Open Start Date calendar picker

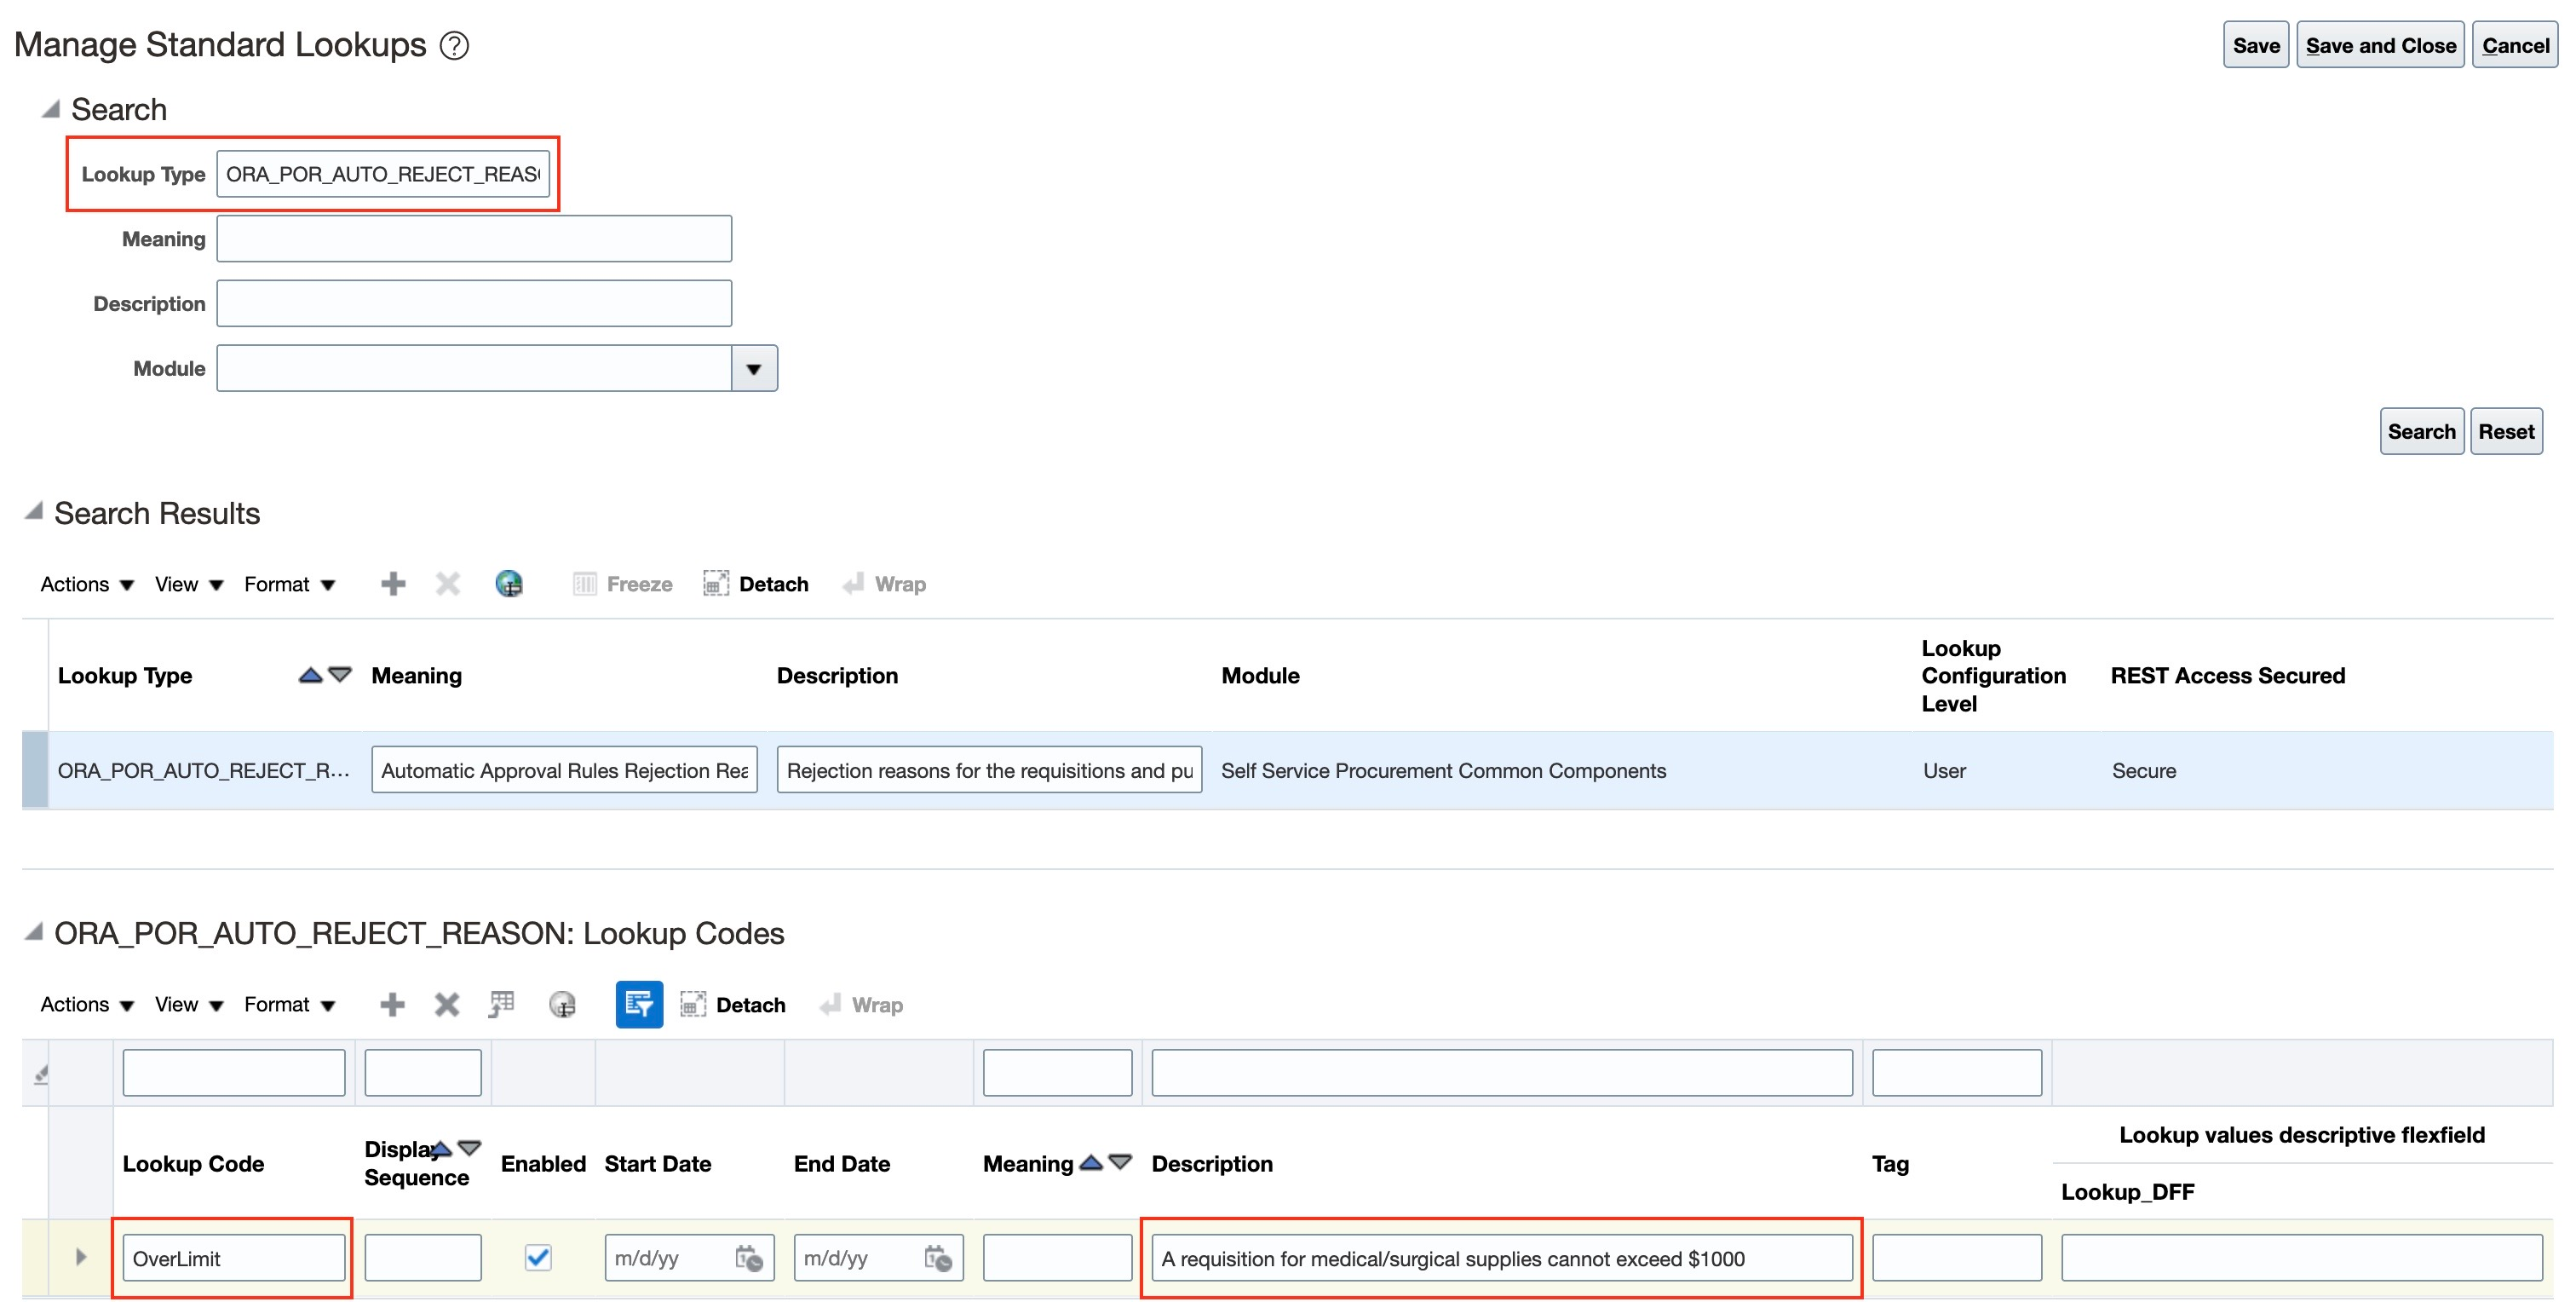tap(748, 1257)
